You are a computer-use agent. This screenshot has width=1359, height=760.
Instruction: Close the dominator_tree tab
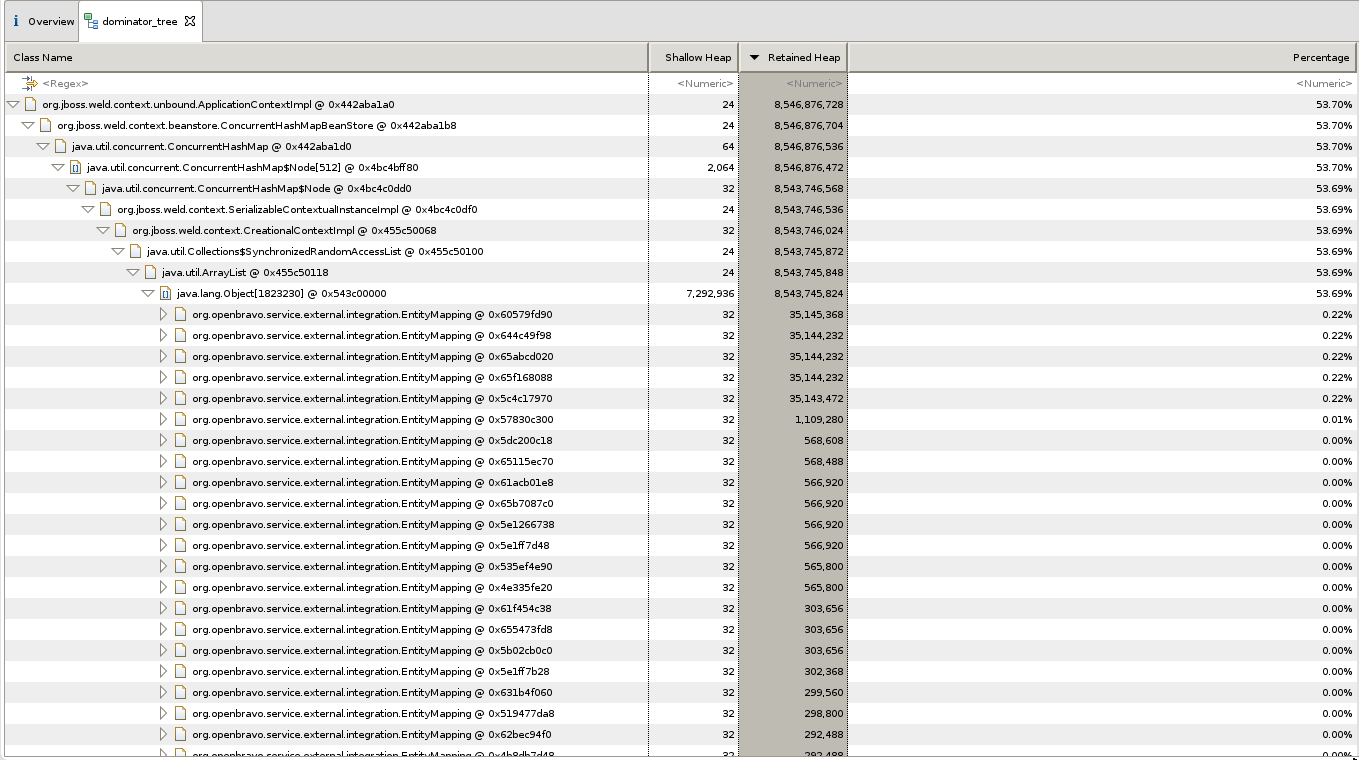pyautogui.click(x=190, y=21)
